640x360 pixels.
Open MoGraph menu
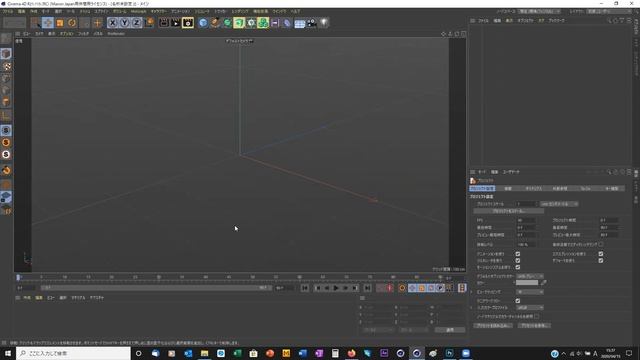[x=138, y=11]
